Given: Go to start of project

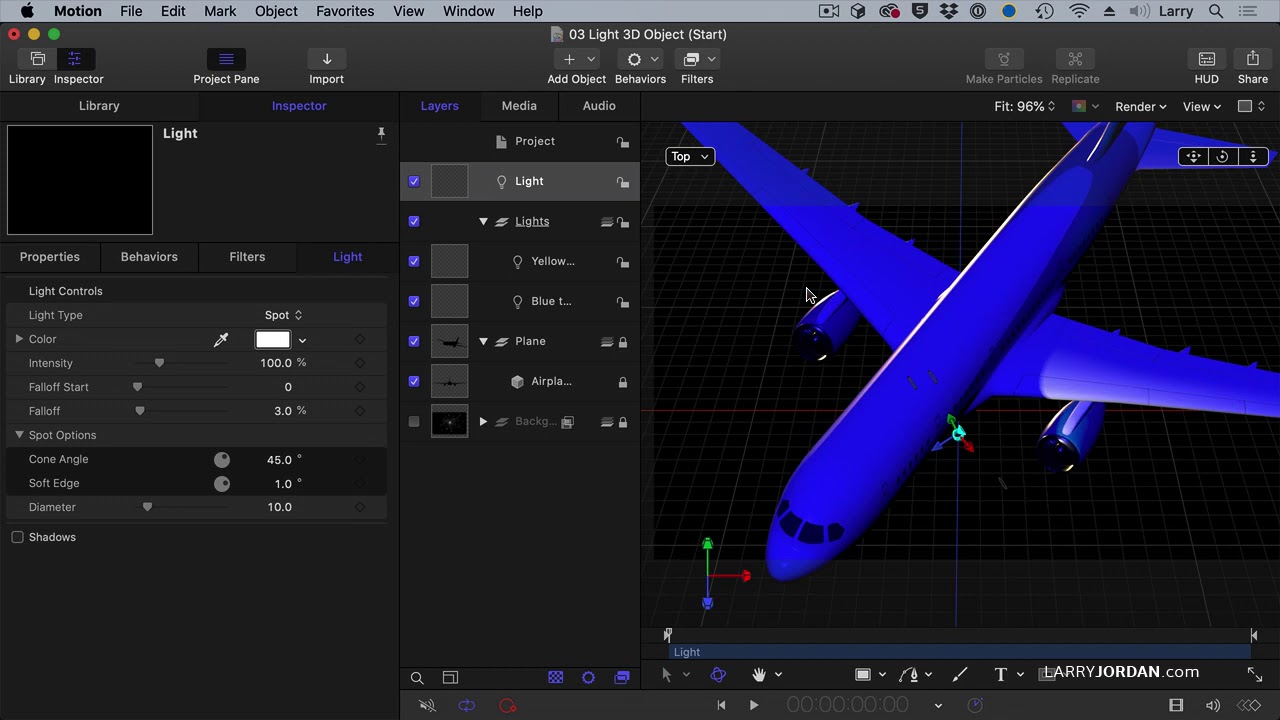Looking at the screenshot, I should 721,706.
